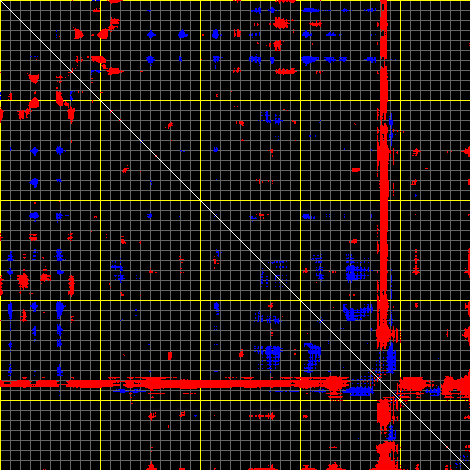470x470 pixels.
Task: Select the red blob at the right end of the horizontal band
Action: pyautogui.click(x=456, y=384)
